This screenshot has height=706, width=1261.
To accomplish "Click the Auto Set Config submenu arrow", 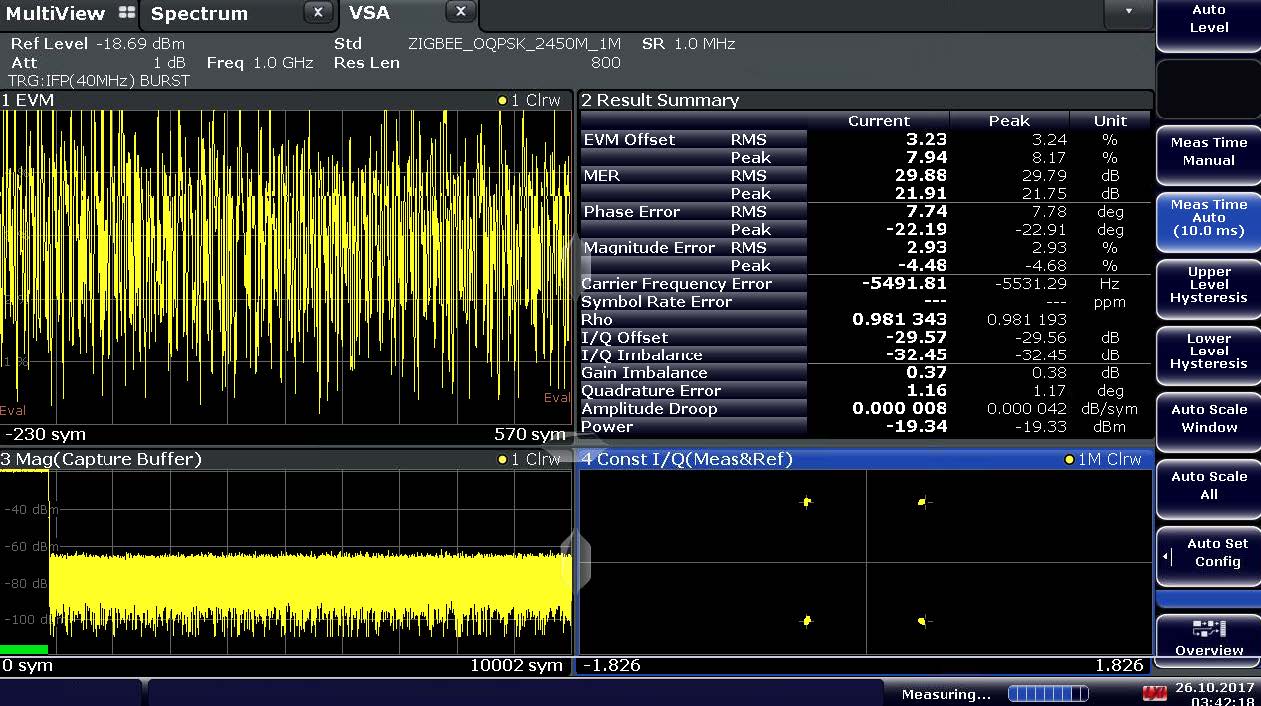I will pyautogui.click(x=1166, y=557).
